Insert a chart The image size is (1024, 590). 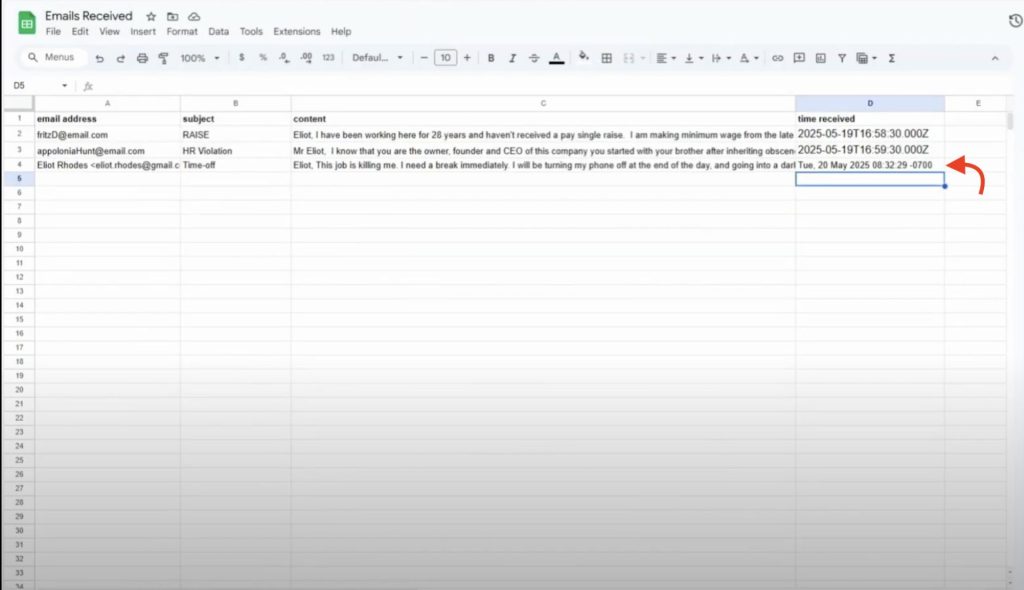tap(821, 58)
